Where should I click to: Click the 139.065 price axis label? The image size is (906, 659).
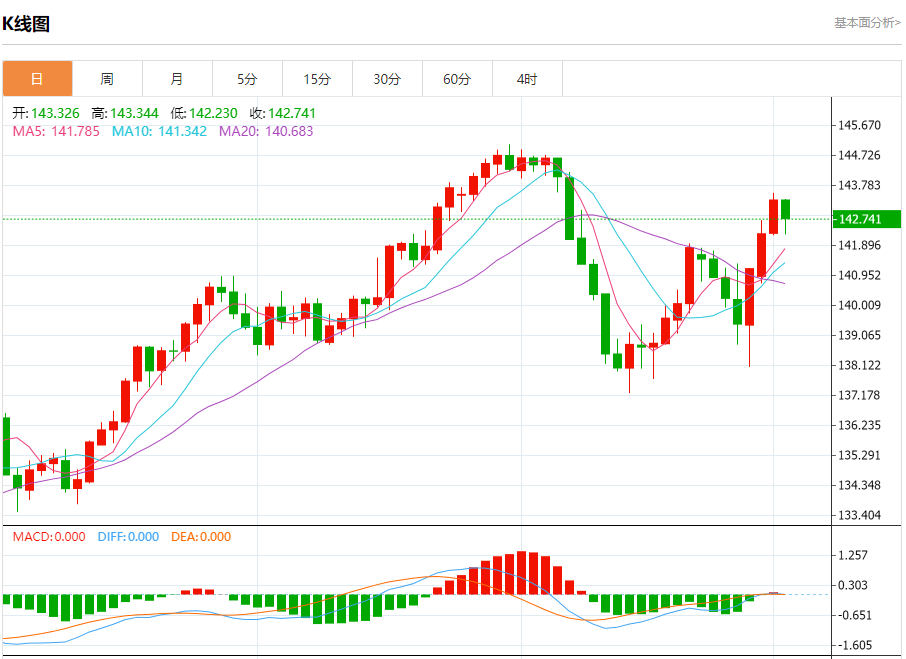859,335
